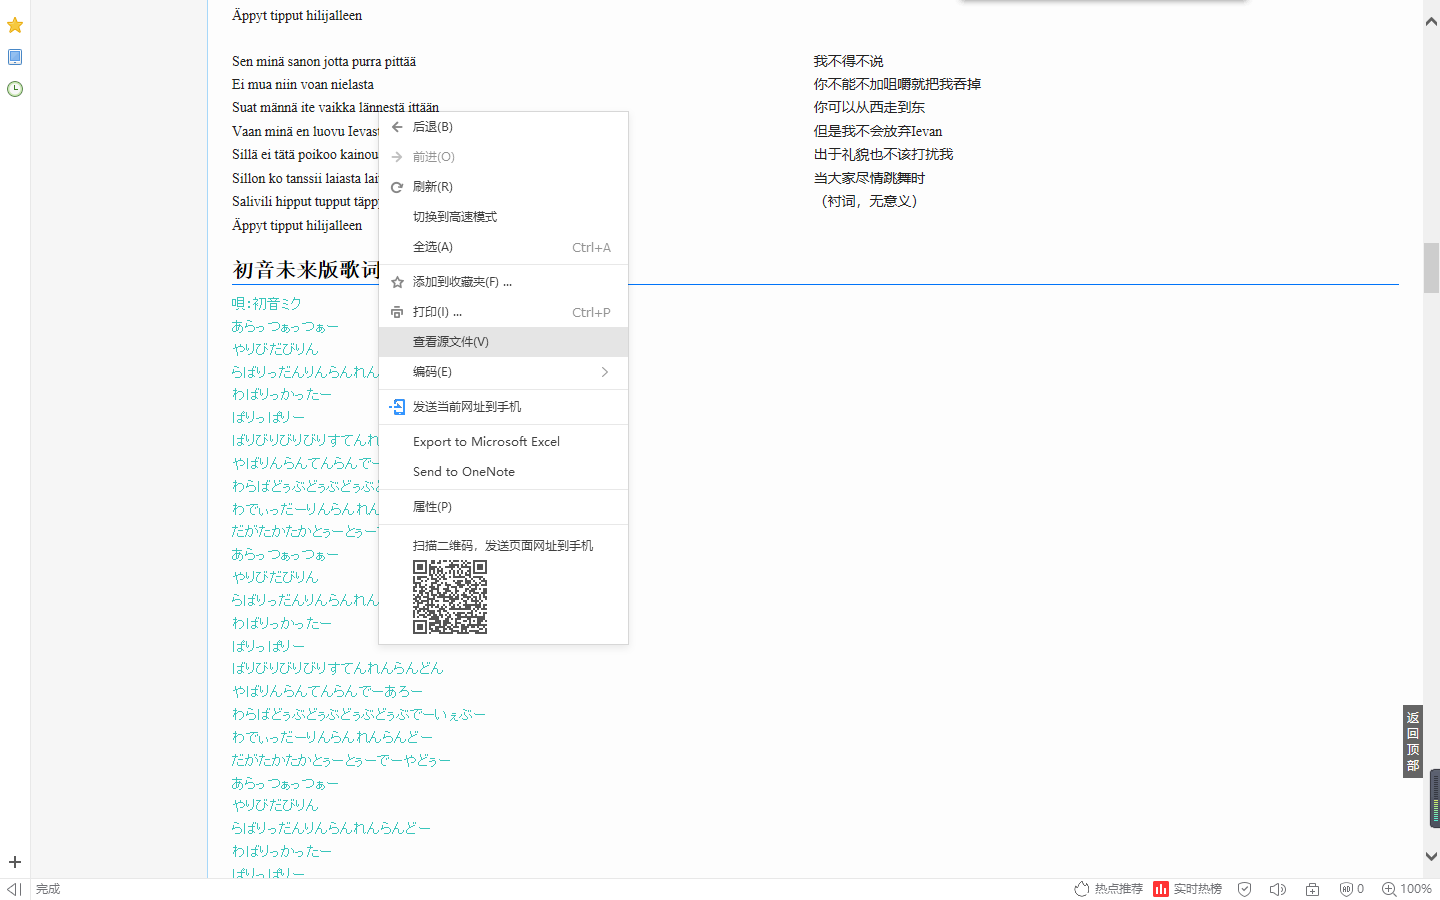This screenshot has width=1440, height=900.
Task: Choose Export to Microsoft Excel
Action: click(x=486, y=442)
